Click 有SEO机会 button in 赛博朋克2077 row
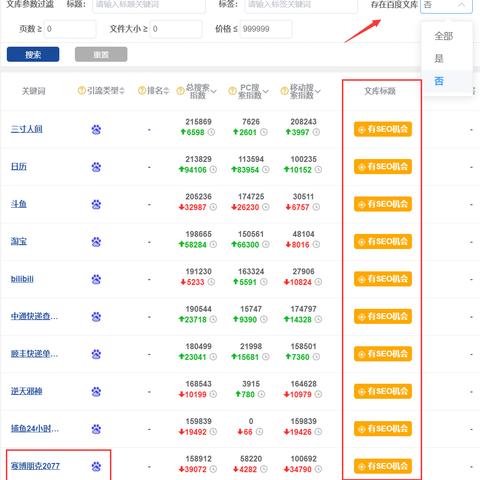The width and height of the screenshot is (480, 480). (x=383, y=466)
